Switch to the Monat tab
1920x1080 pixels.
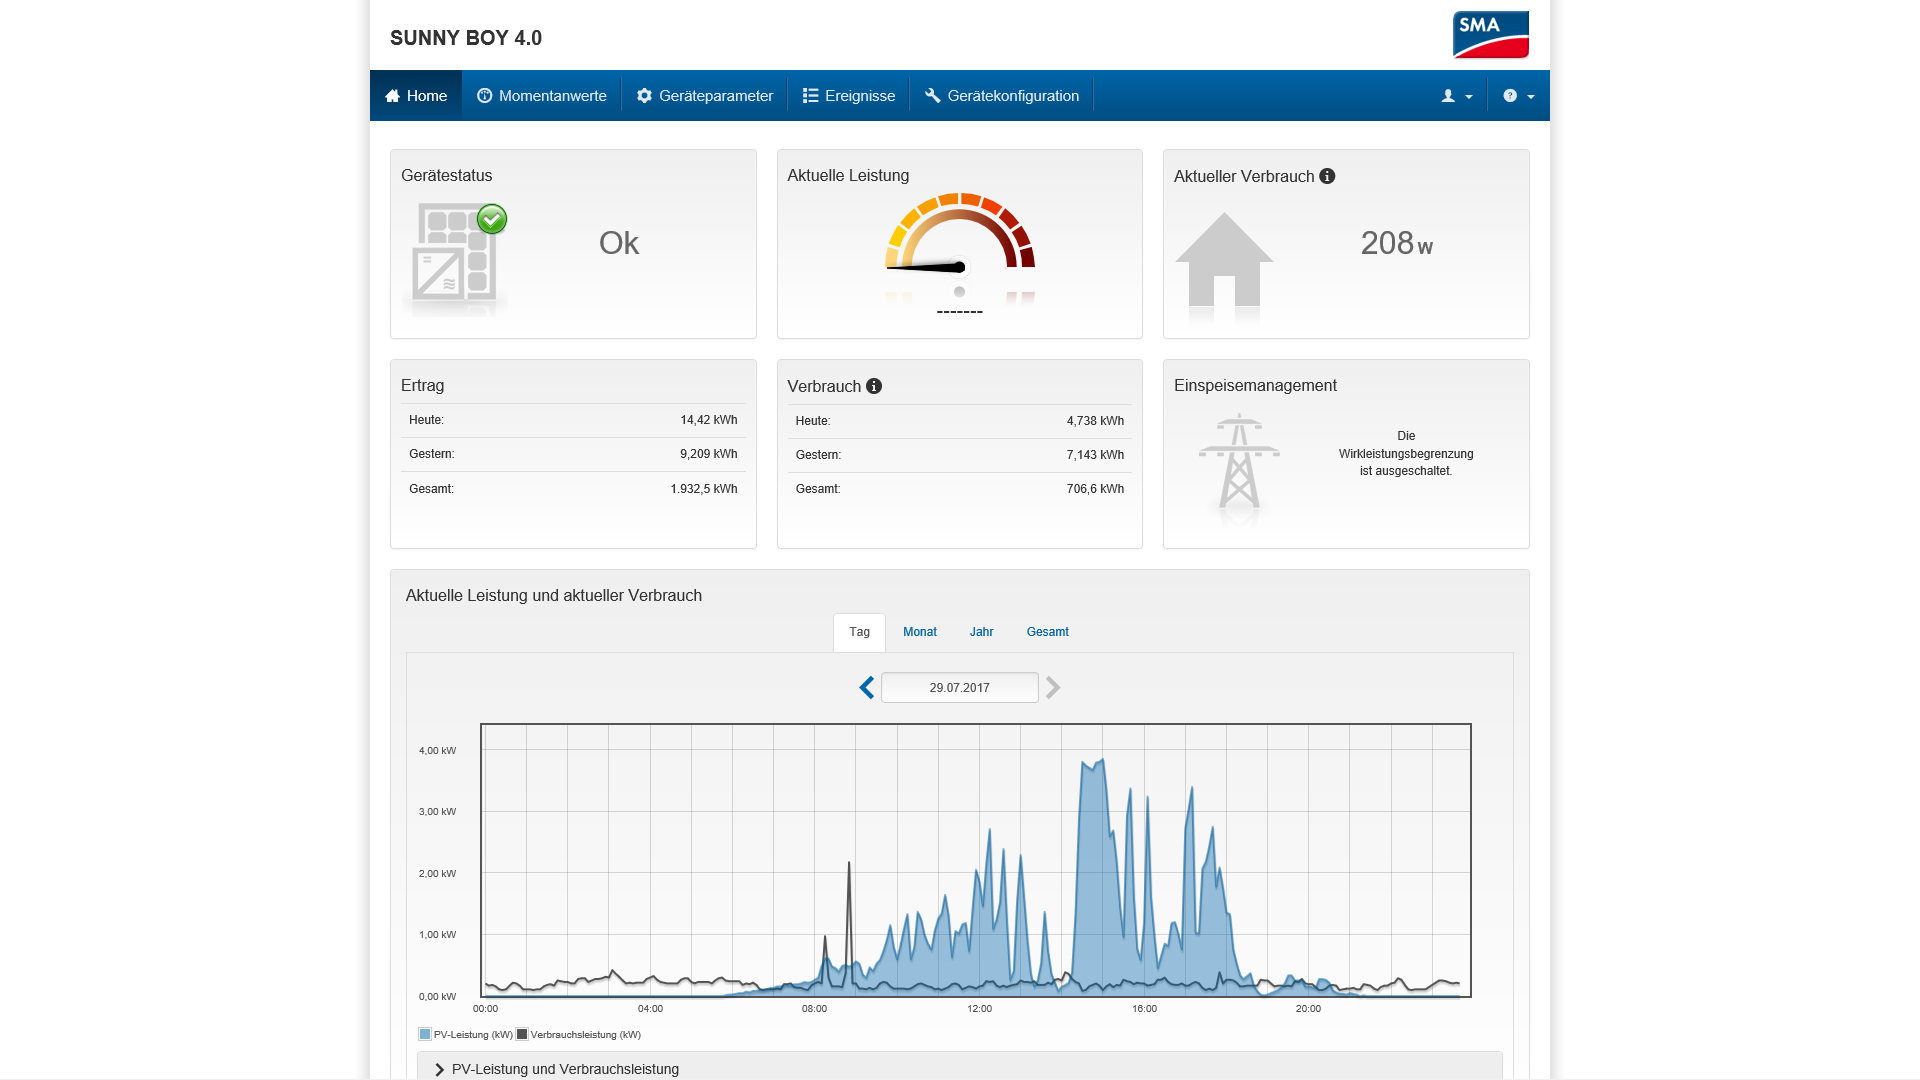pos(920,632)
